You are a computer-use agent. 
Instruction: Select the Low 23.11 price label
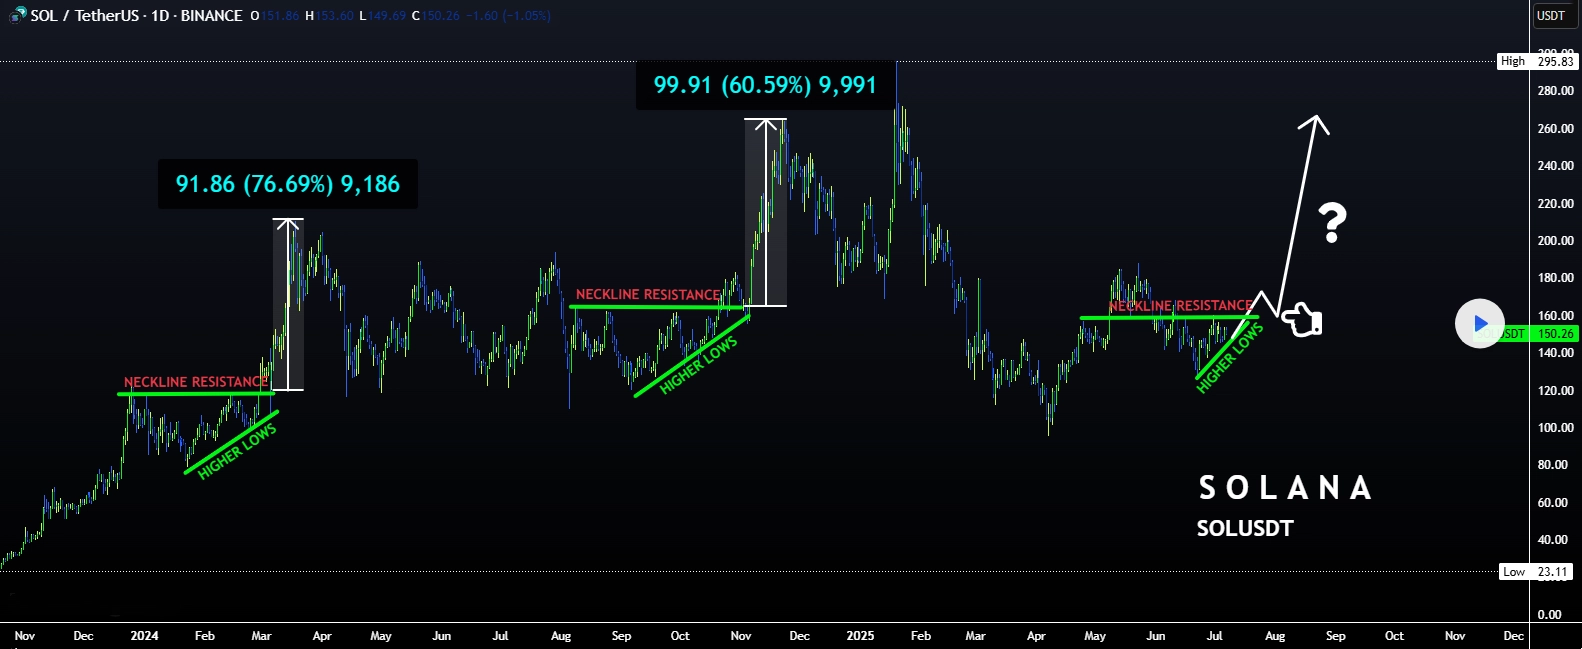click(x=1537, y=572)
